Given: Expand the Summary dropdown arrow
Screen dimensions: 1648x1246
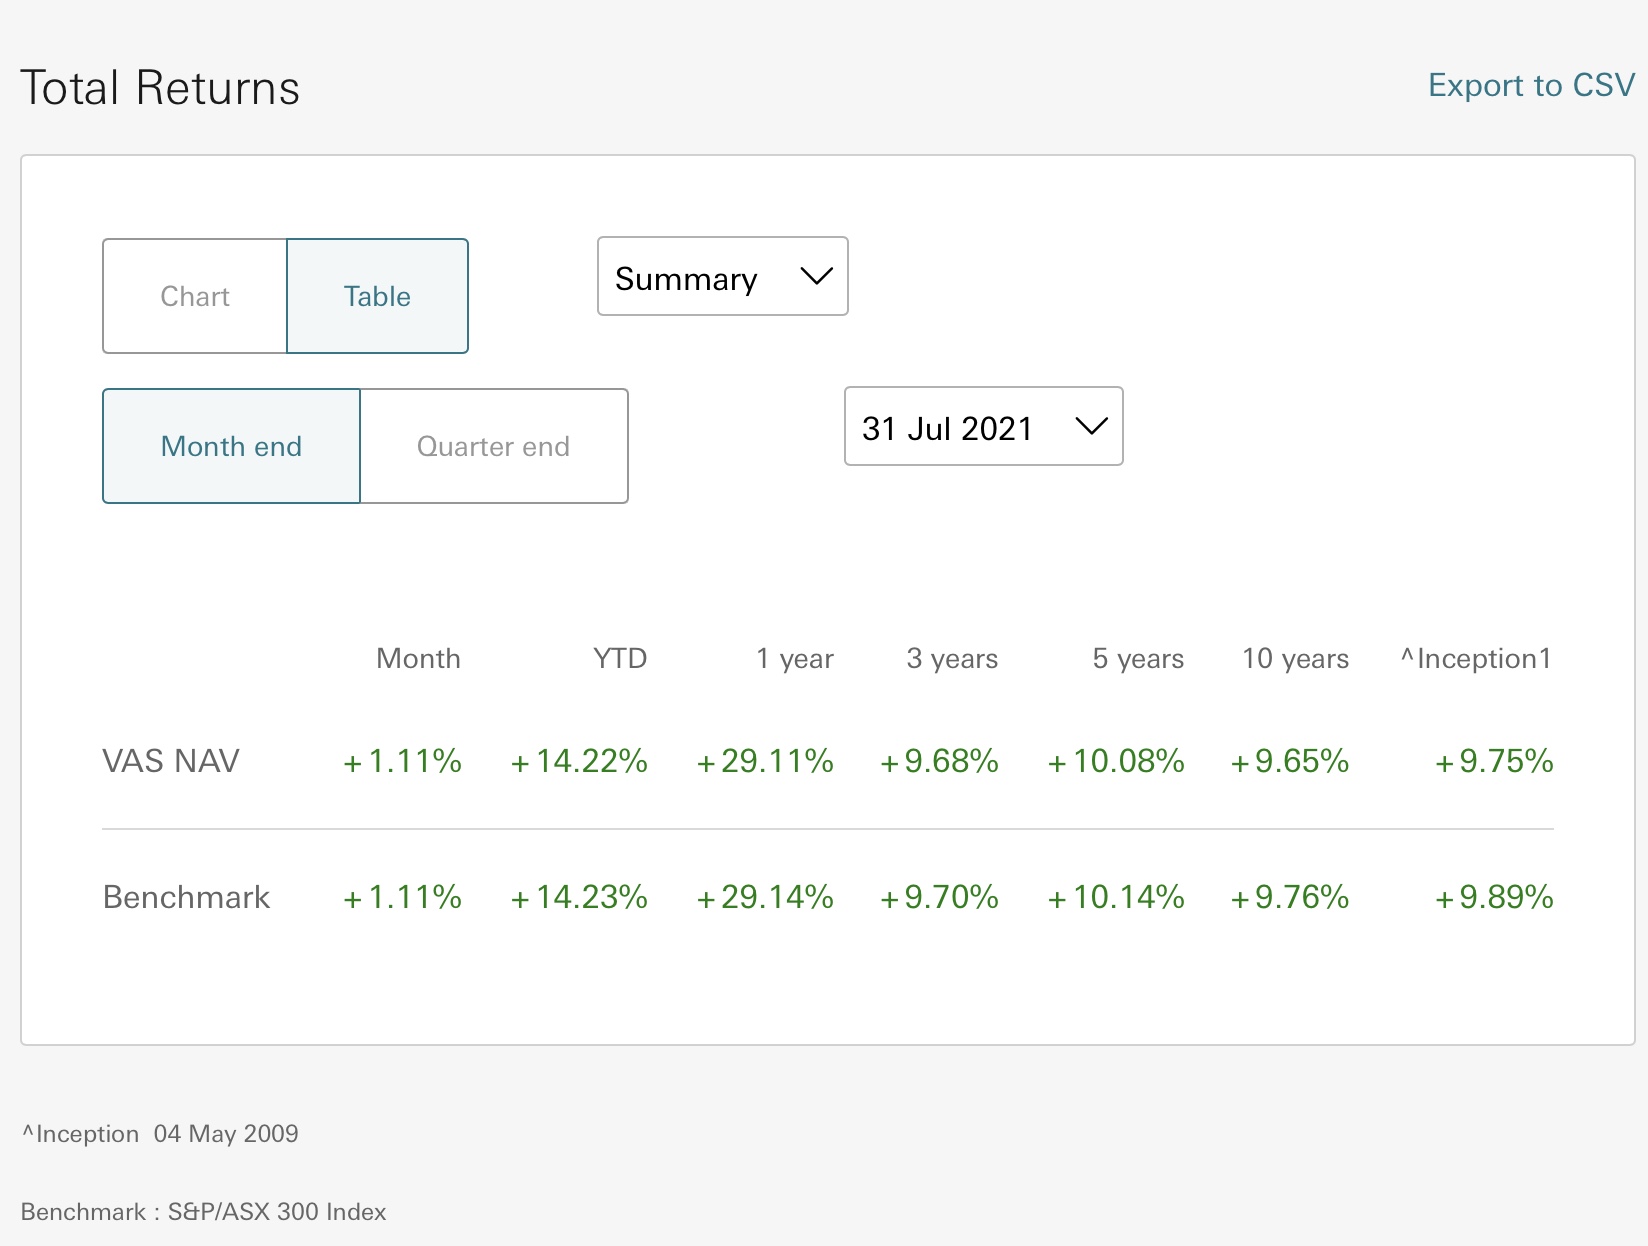Looking at the screenshot, I should point(815,277).
